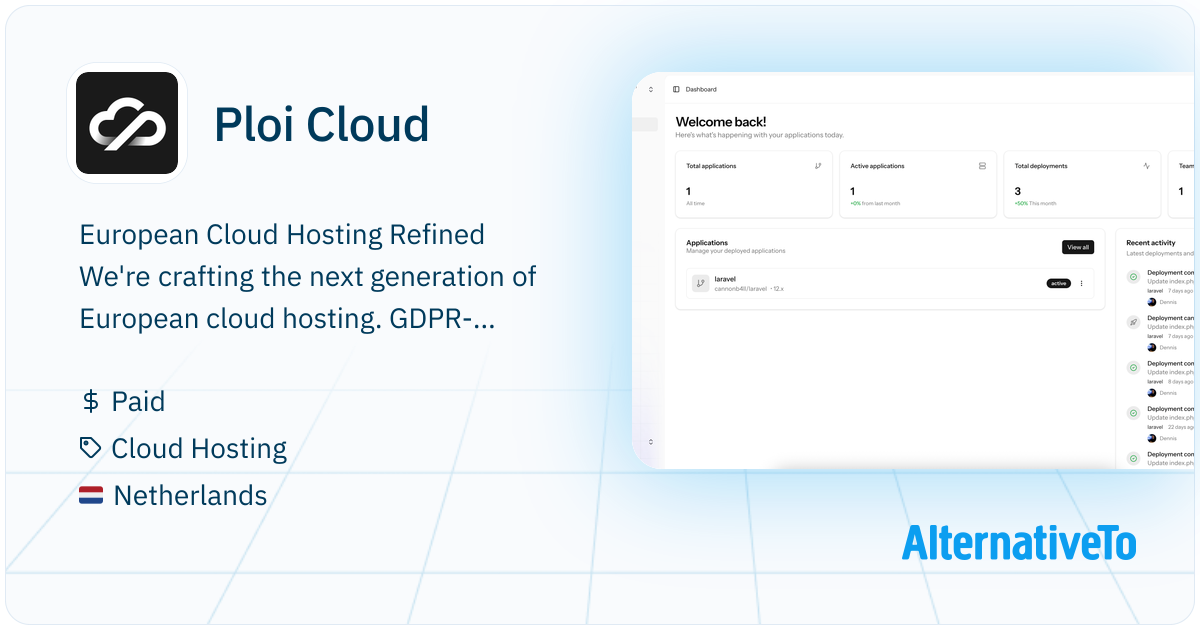Screen dimensions: 1200x630
Task: Click the View all button
Action: 1078,247
